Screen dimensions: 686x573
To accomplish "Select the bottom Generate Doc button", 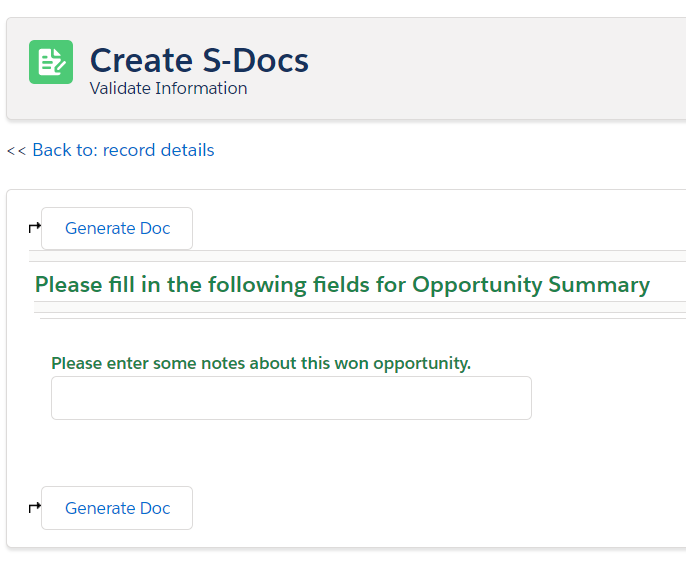I will [x=117, y=508].
